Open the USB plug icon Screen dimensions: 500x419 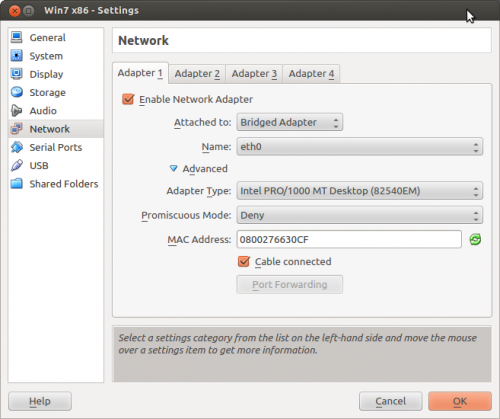click(16, 165)
